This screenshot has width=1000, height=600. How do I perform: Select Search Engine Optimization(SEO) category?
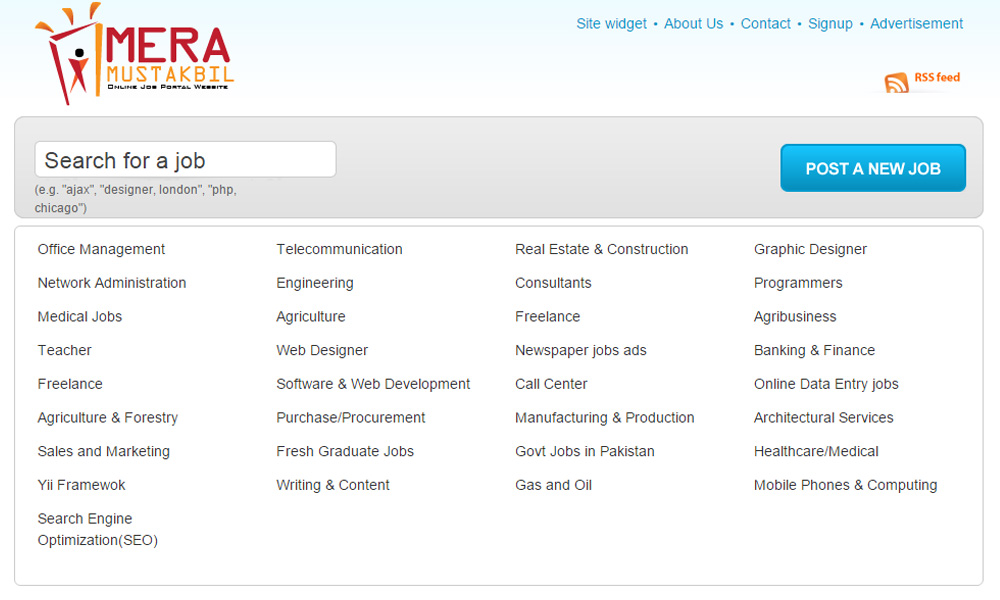click(98, 529)
